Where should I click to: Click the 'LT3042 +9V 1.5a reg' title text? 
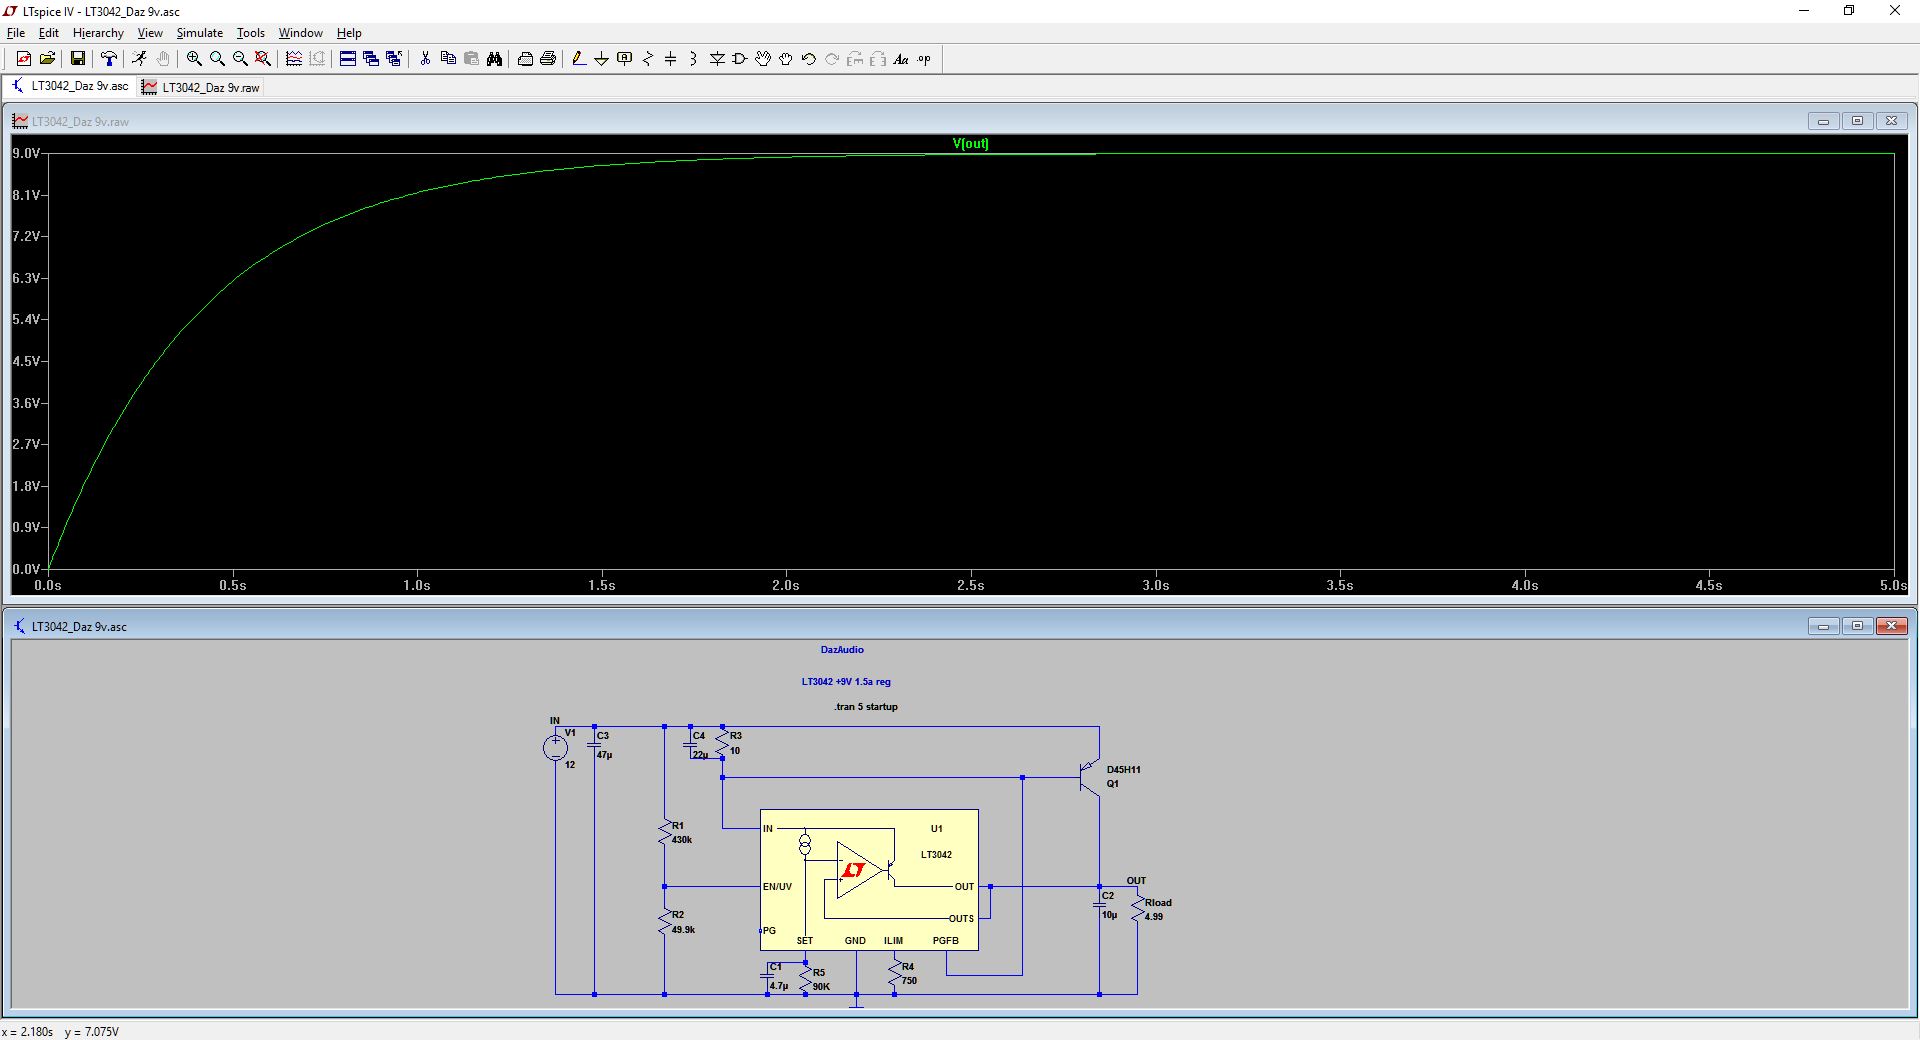point(846,681)
